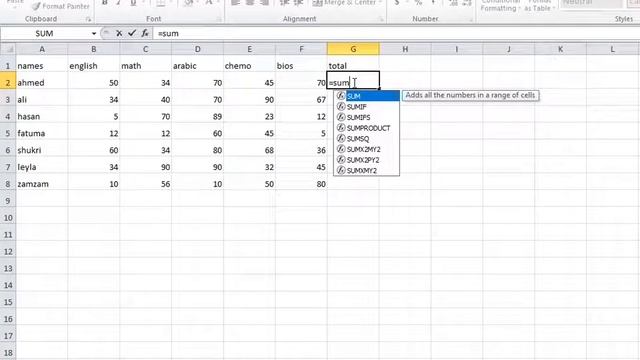The height and width of the screenshot is (360, 640).
Task: Select row 1 header
Action: point(8,66)
